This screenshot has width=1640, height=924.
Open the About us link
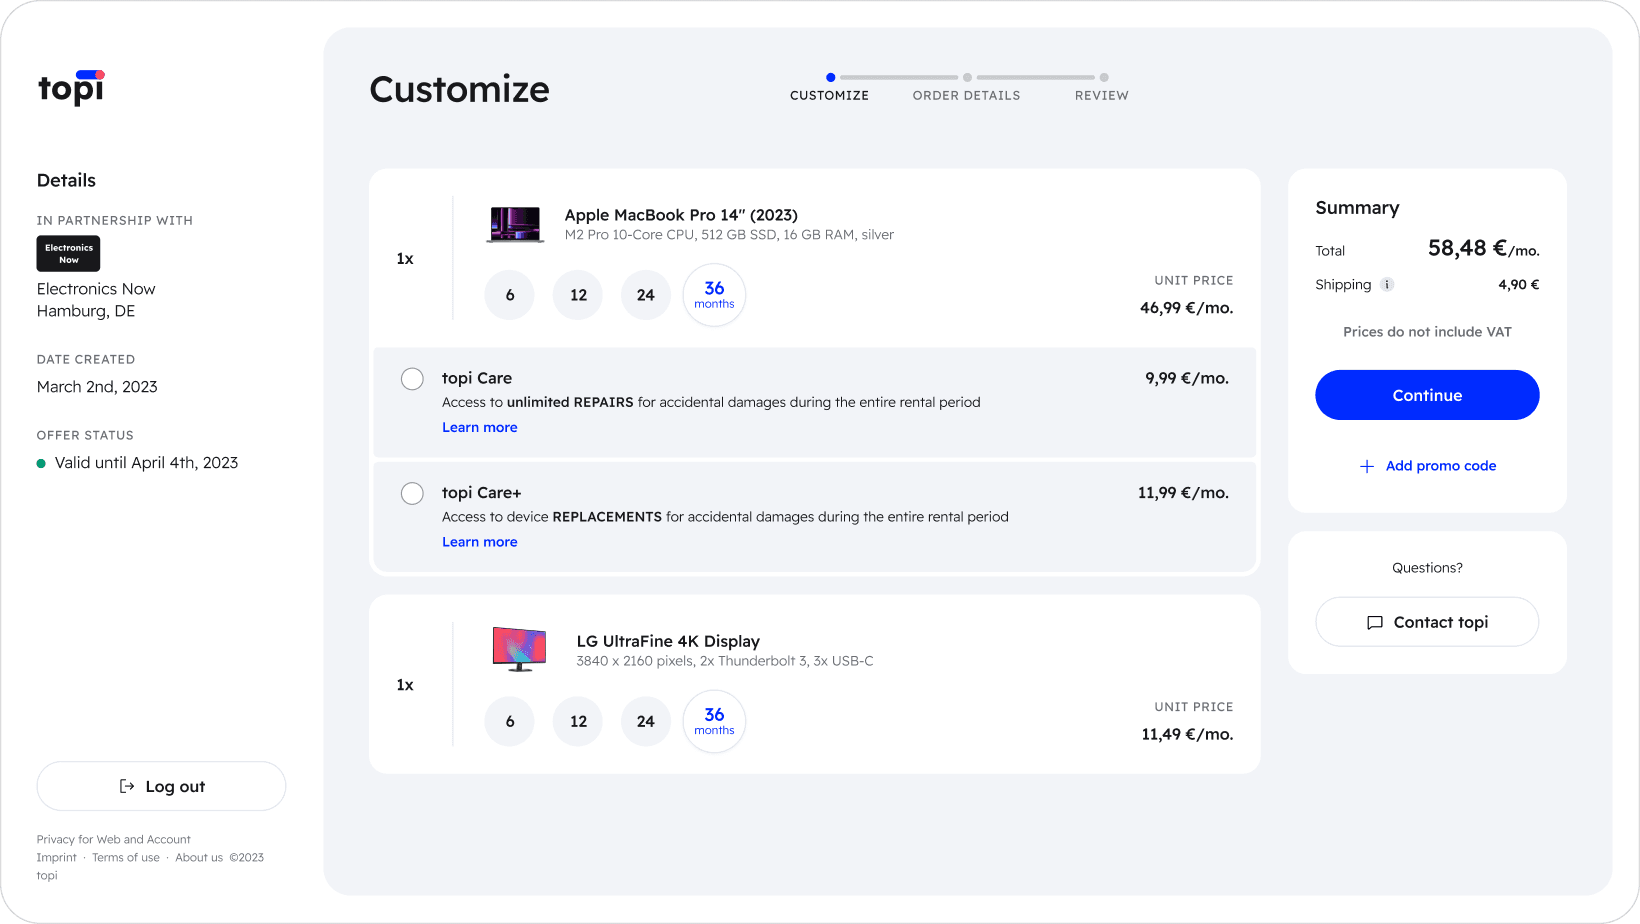click(x=199, y=857)
